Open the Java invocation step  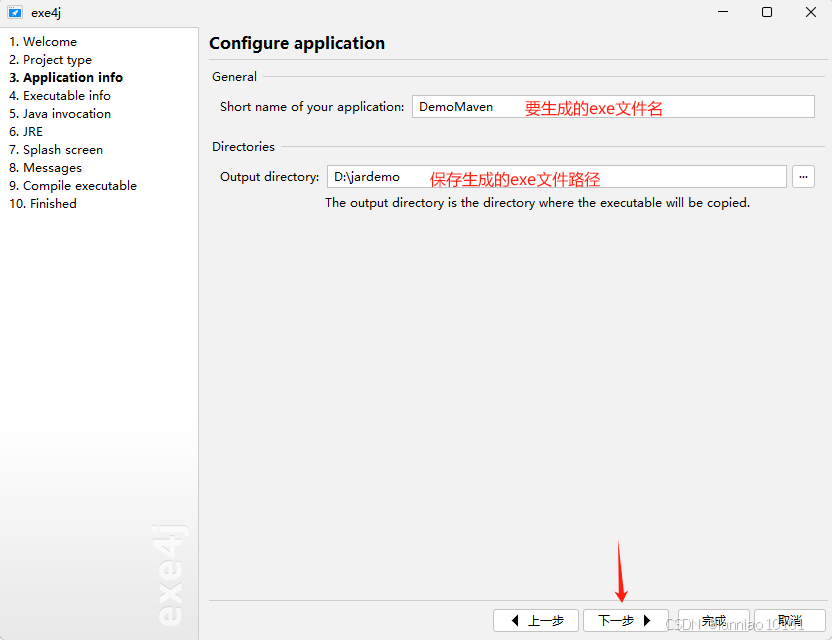click(x=60, y=114)
